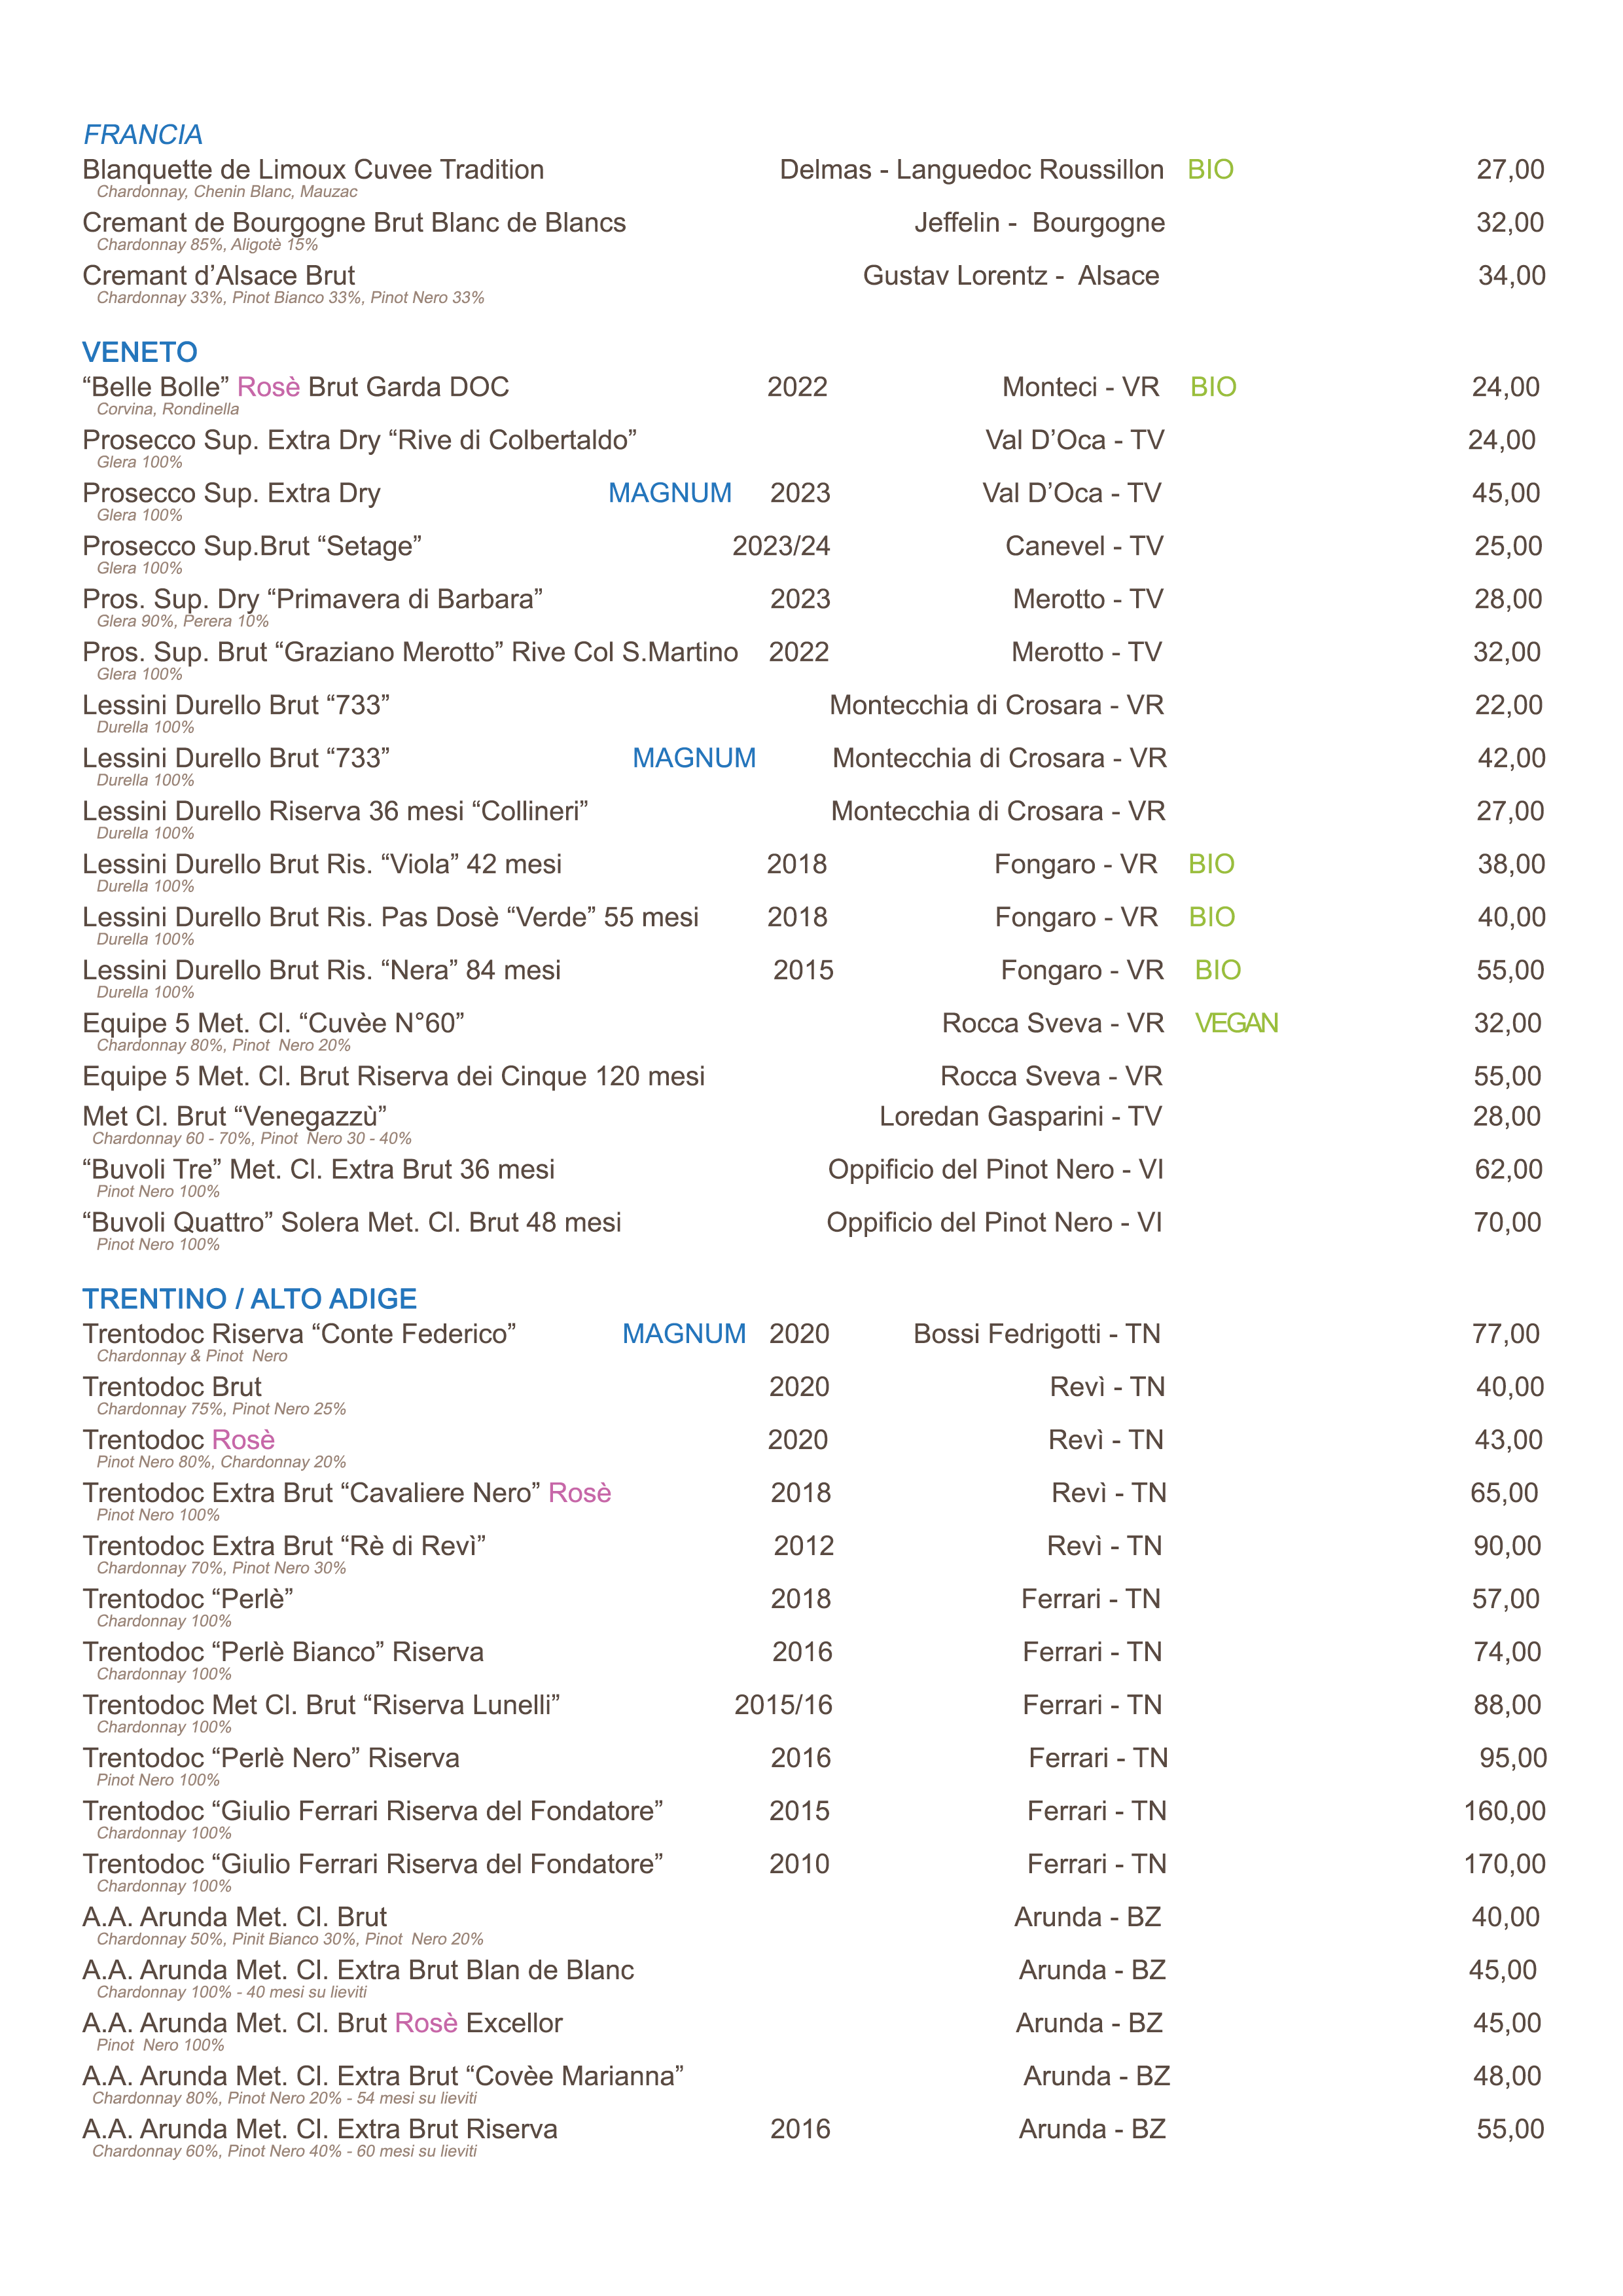The image size is (1623, 2296).
Task: Click the 90,00 price for "Rè di Revì"
Action: pyautogui.click(x=1507, y=1546)
